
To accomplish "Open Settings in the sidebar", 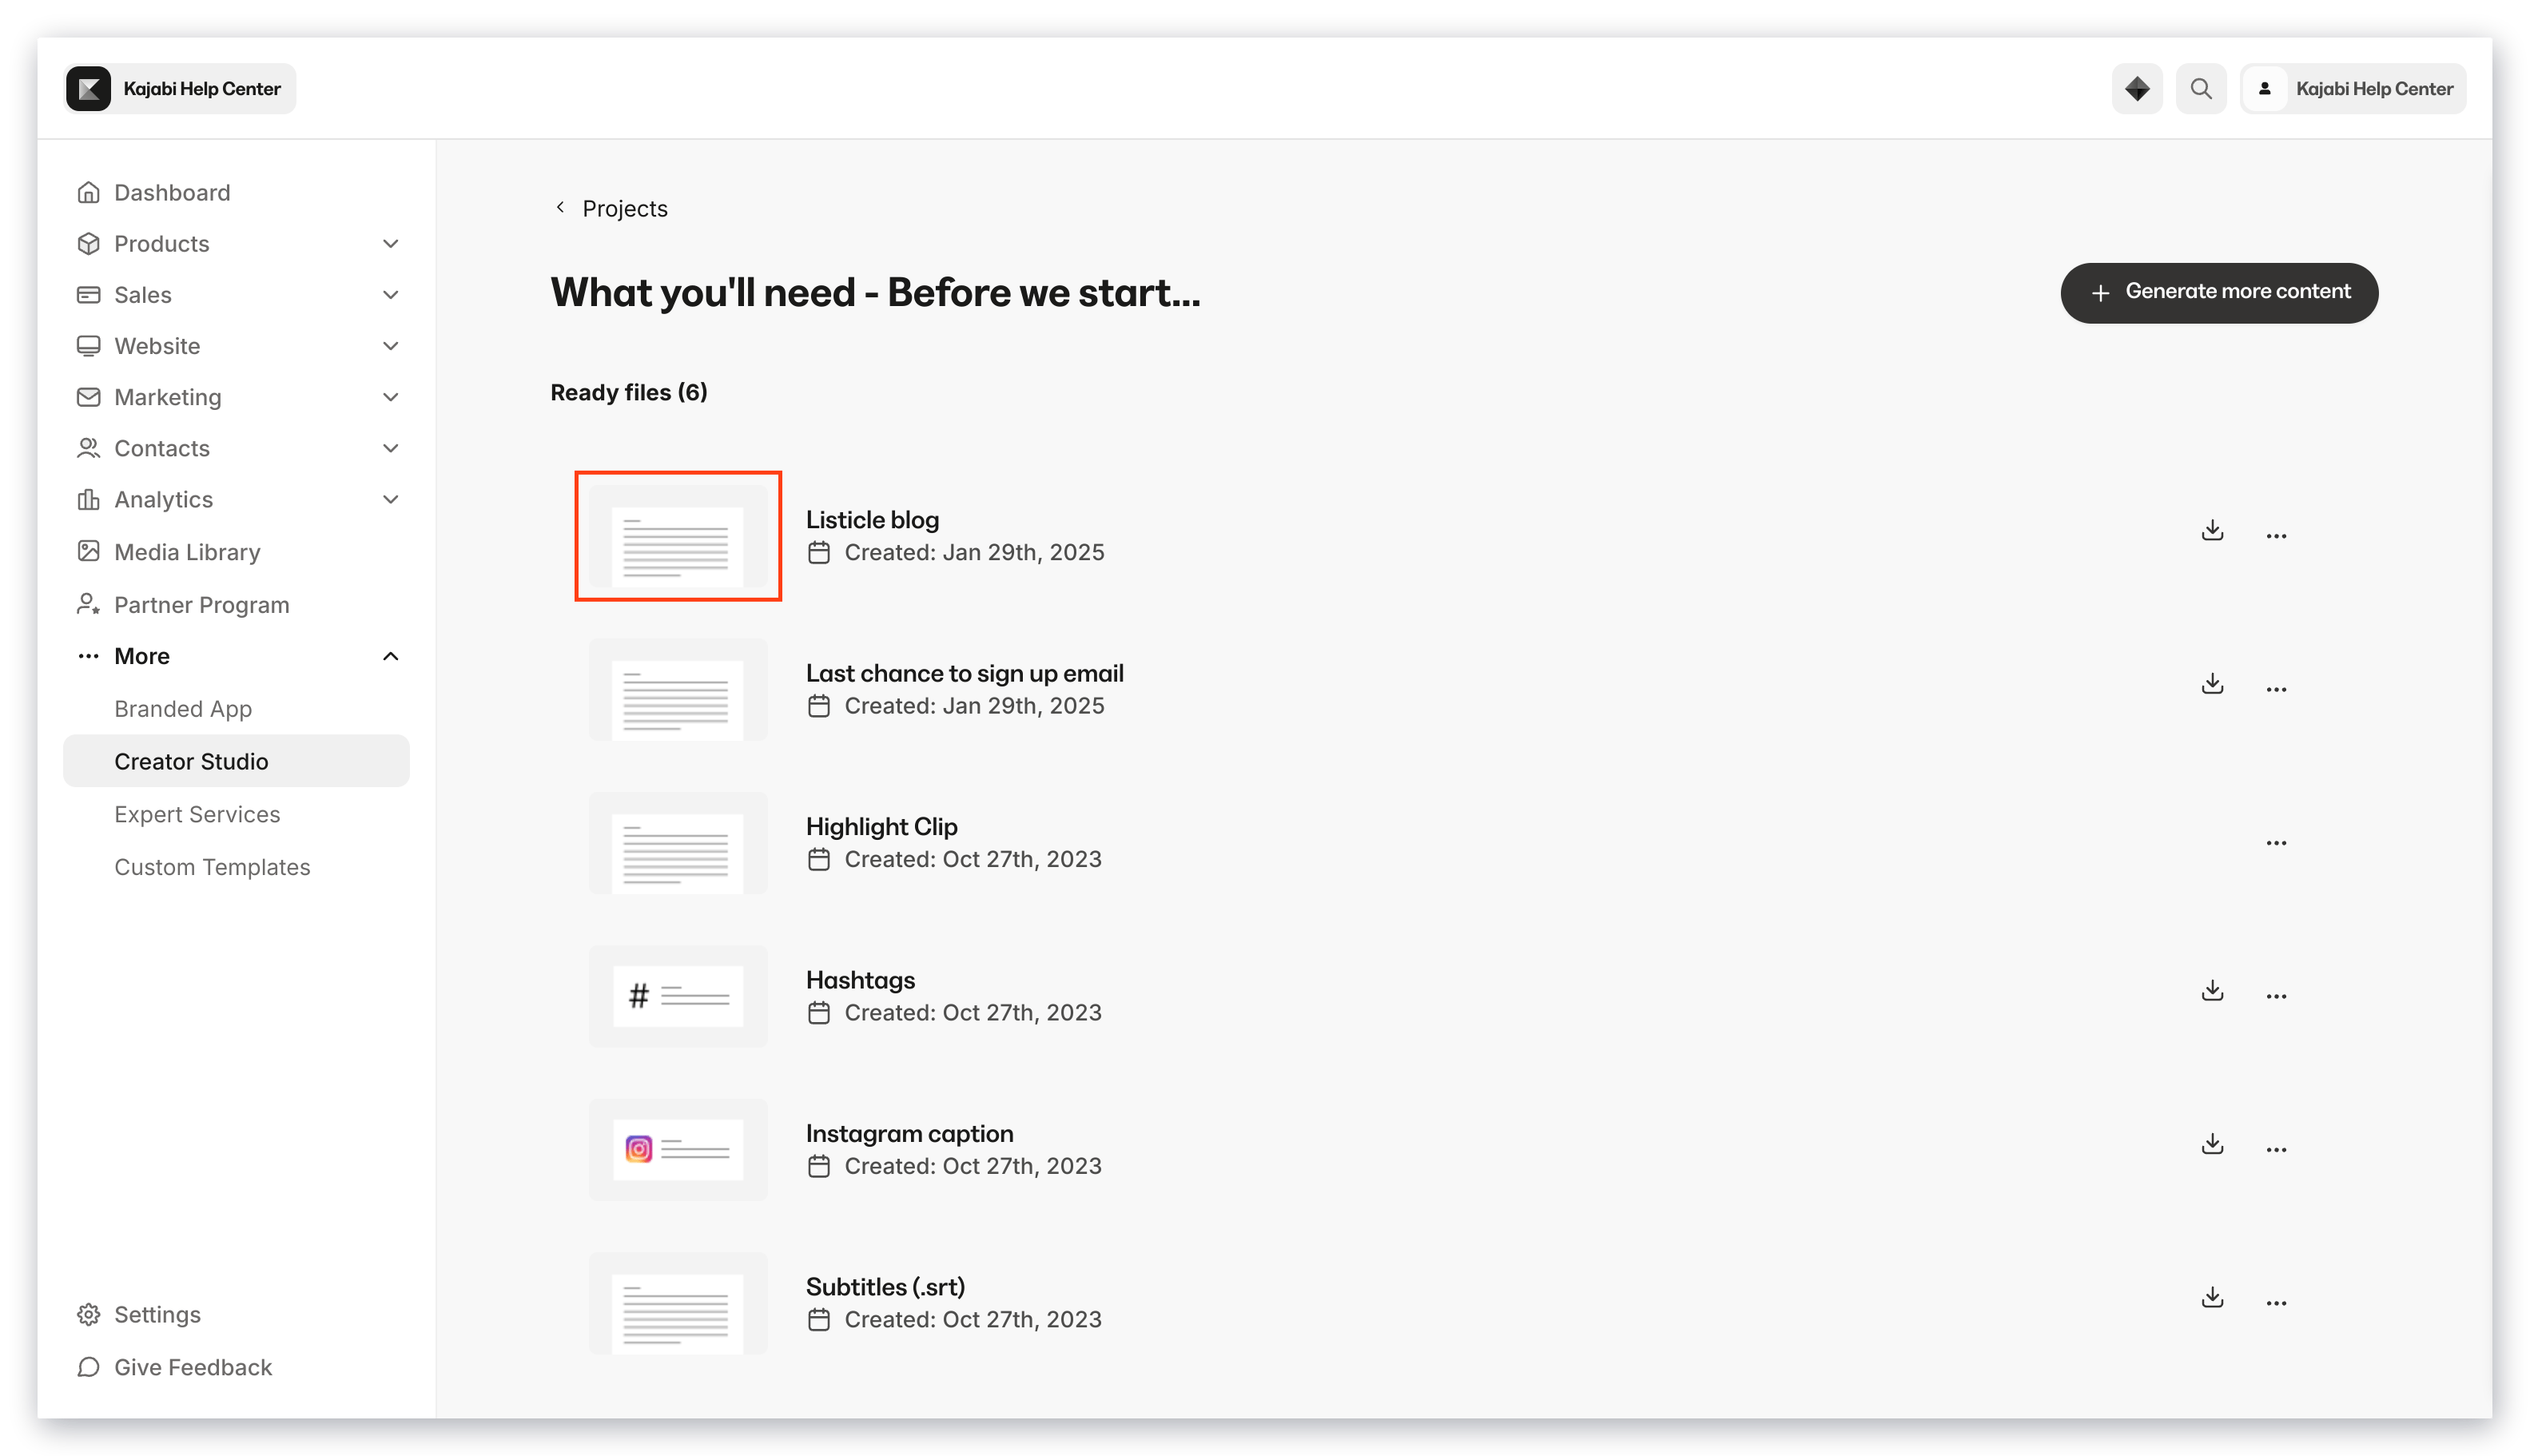I will 157,1314.
